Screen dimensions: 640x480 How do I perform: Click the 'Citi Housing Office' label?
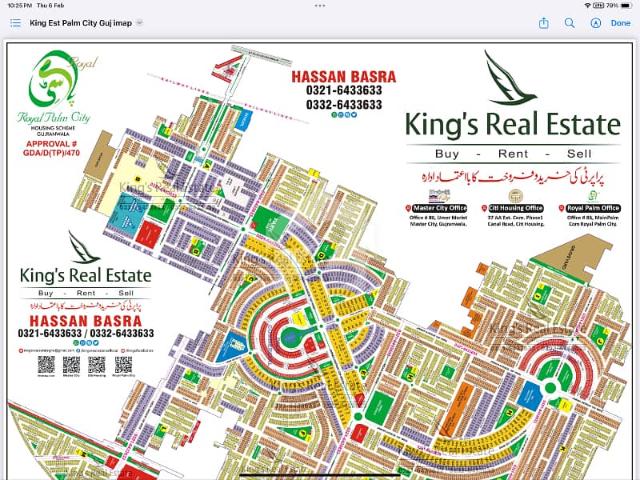[516, 208]
